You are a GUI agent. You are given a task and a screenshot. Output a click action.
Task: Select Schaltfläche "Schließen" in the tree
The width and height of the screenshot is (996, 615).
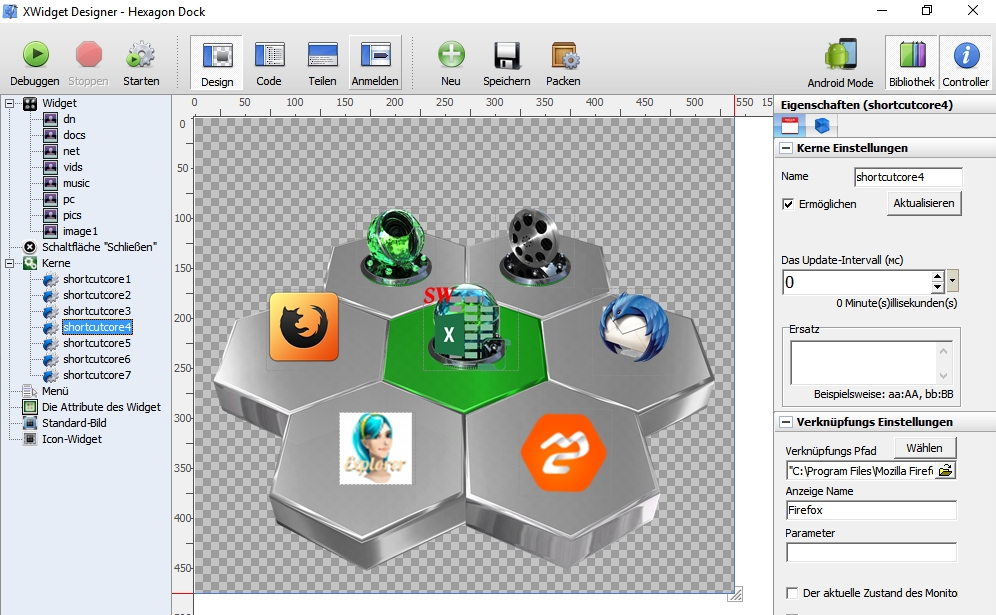(x=99, y=247)
